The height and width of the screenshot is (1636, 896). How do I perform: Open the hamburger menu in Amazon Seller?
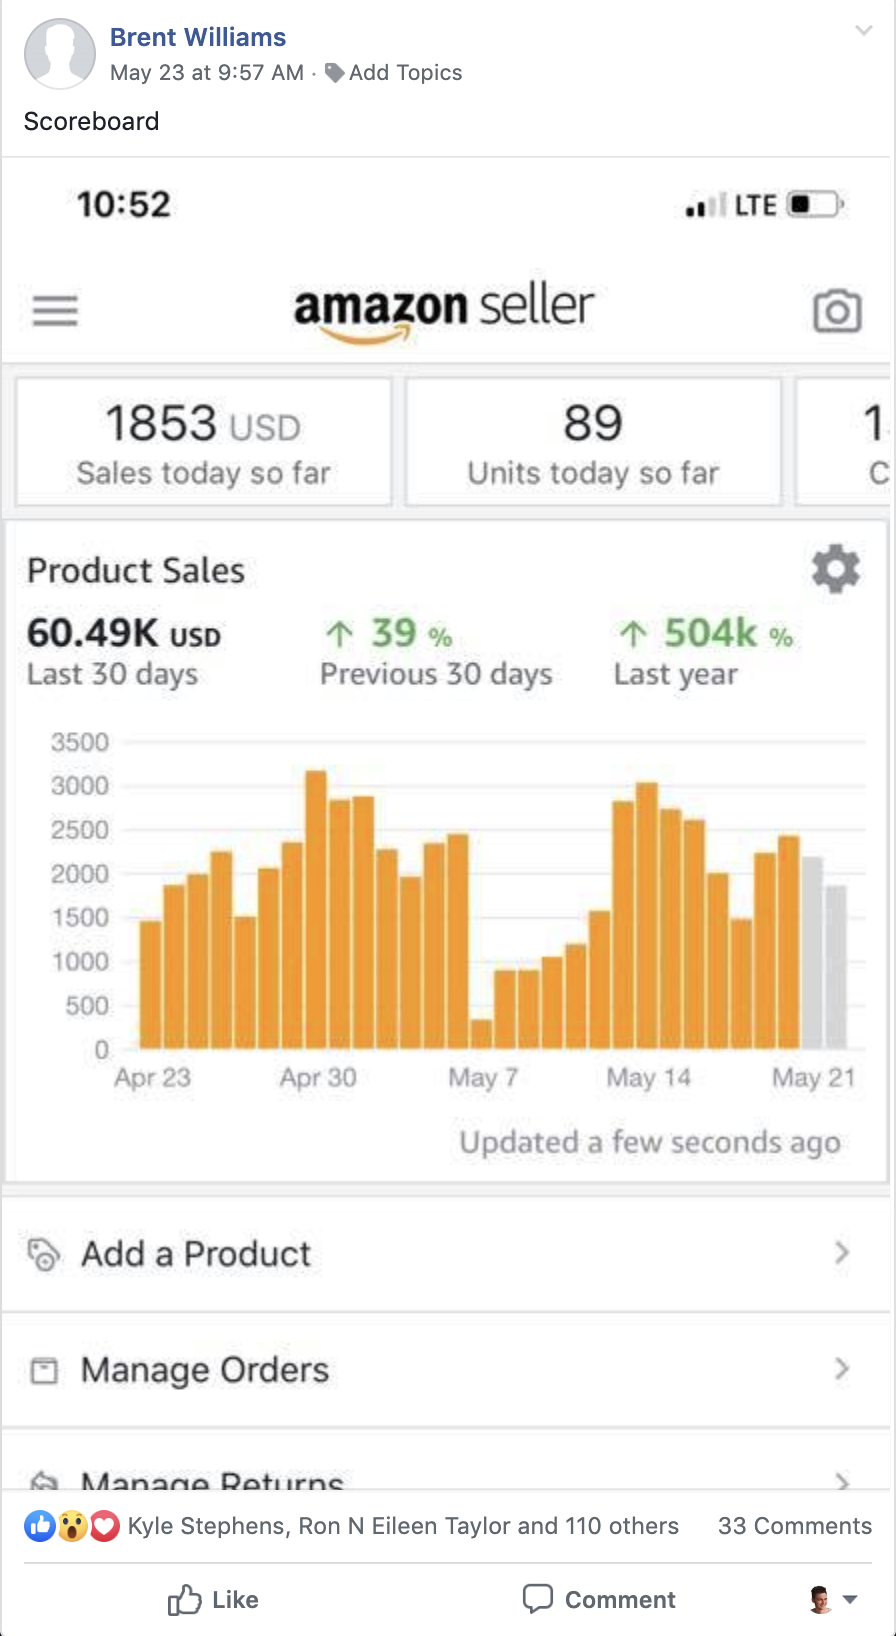tap(55, 311)
